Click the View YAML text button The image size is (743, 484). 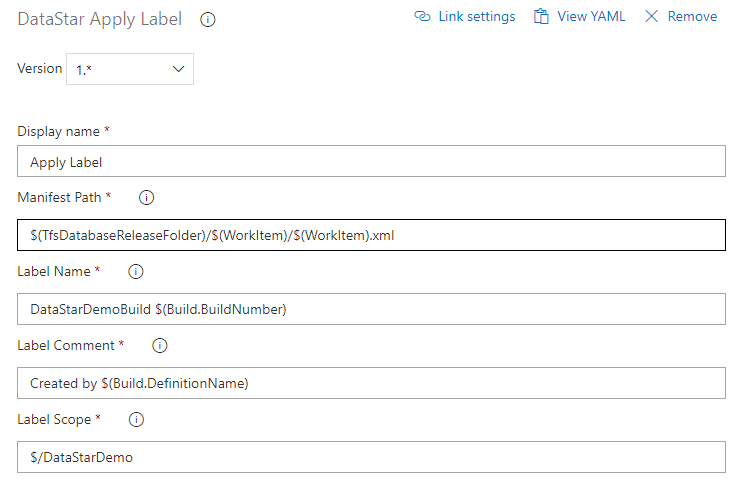[x=592, y=17]
